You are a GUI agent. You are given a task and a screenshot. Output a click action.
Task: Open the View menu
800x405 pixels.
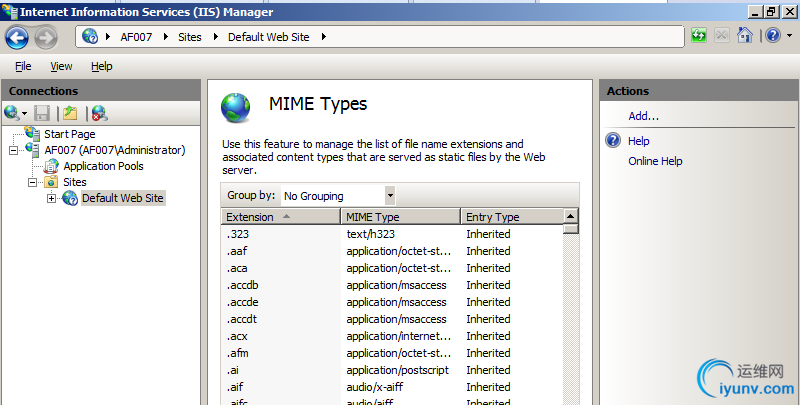pos(61,66)
